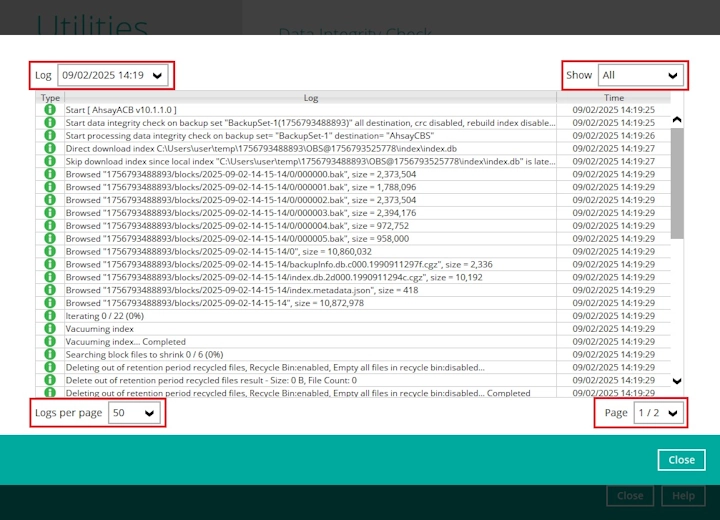Click info icon for 000000.bak browsed entry
Screen dimensions: 720x520
(50, 174)
